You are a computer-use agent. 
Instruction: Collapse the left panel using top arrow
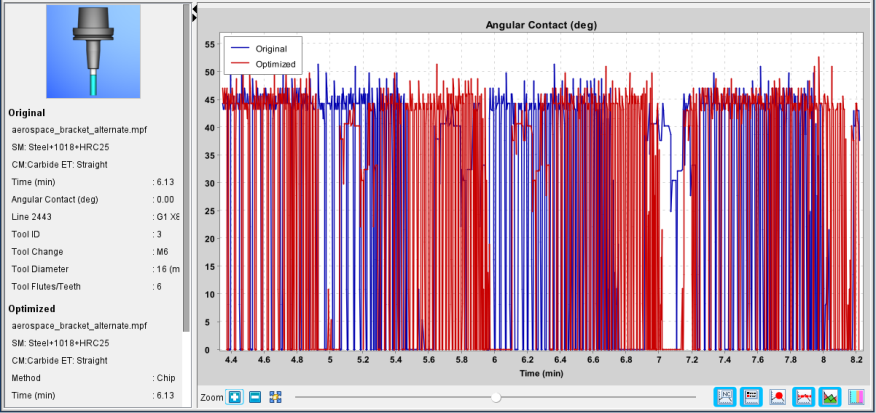(194, 10)
